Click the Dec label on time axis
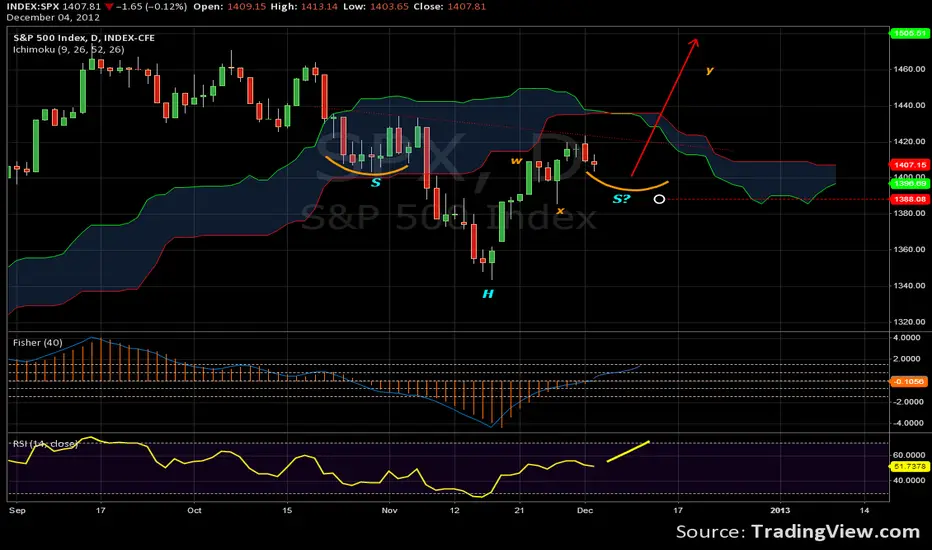The width and height of the screenshot is (932, 550). 585,510
